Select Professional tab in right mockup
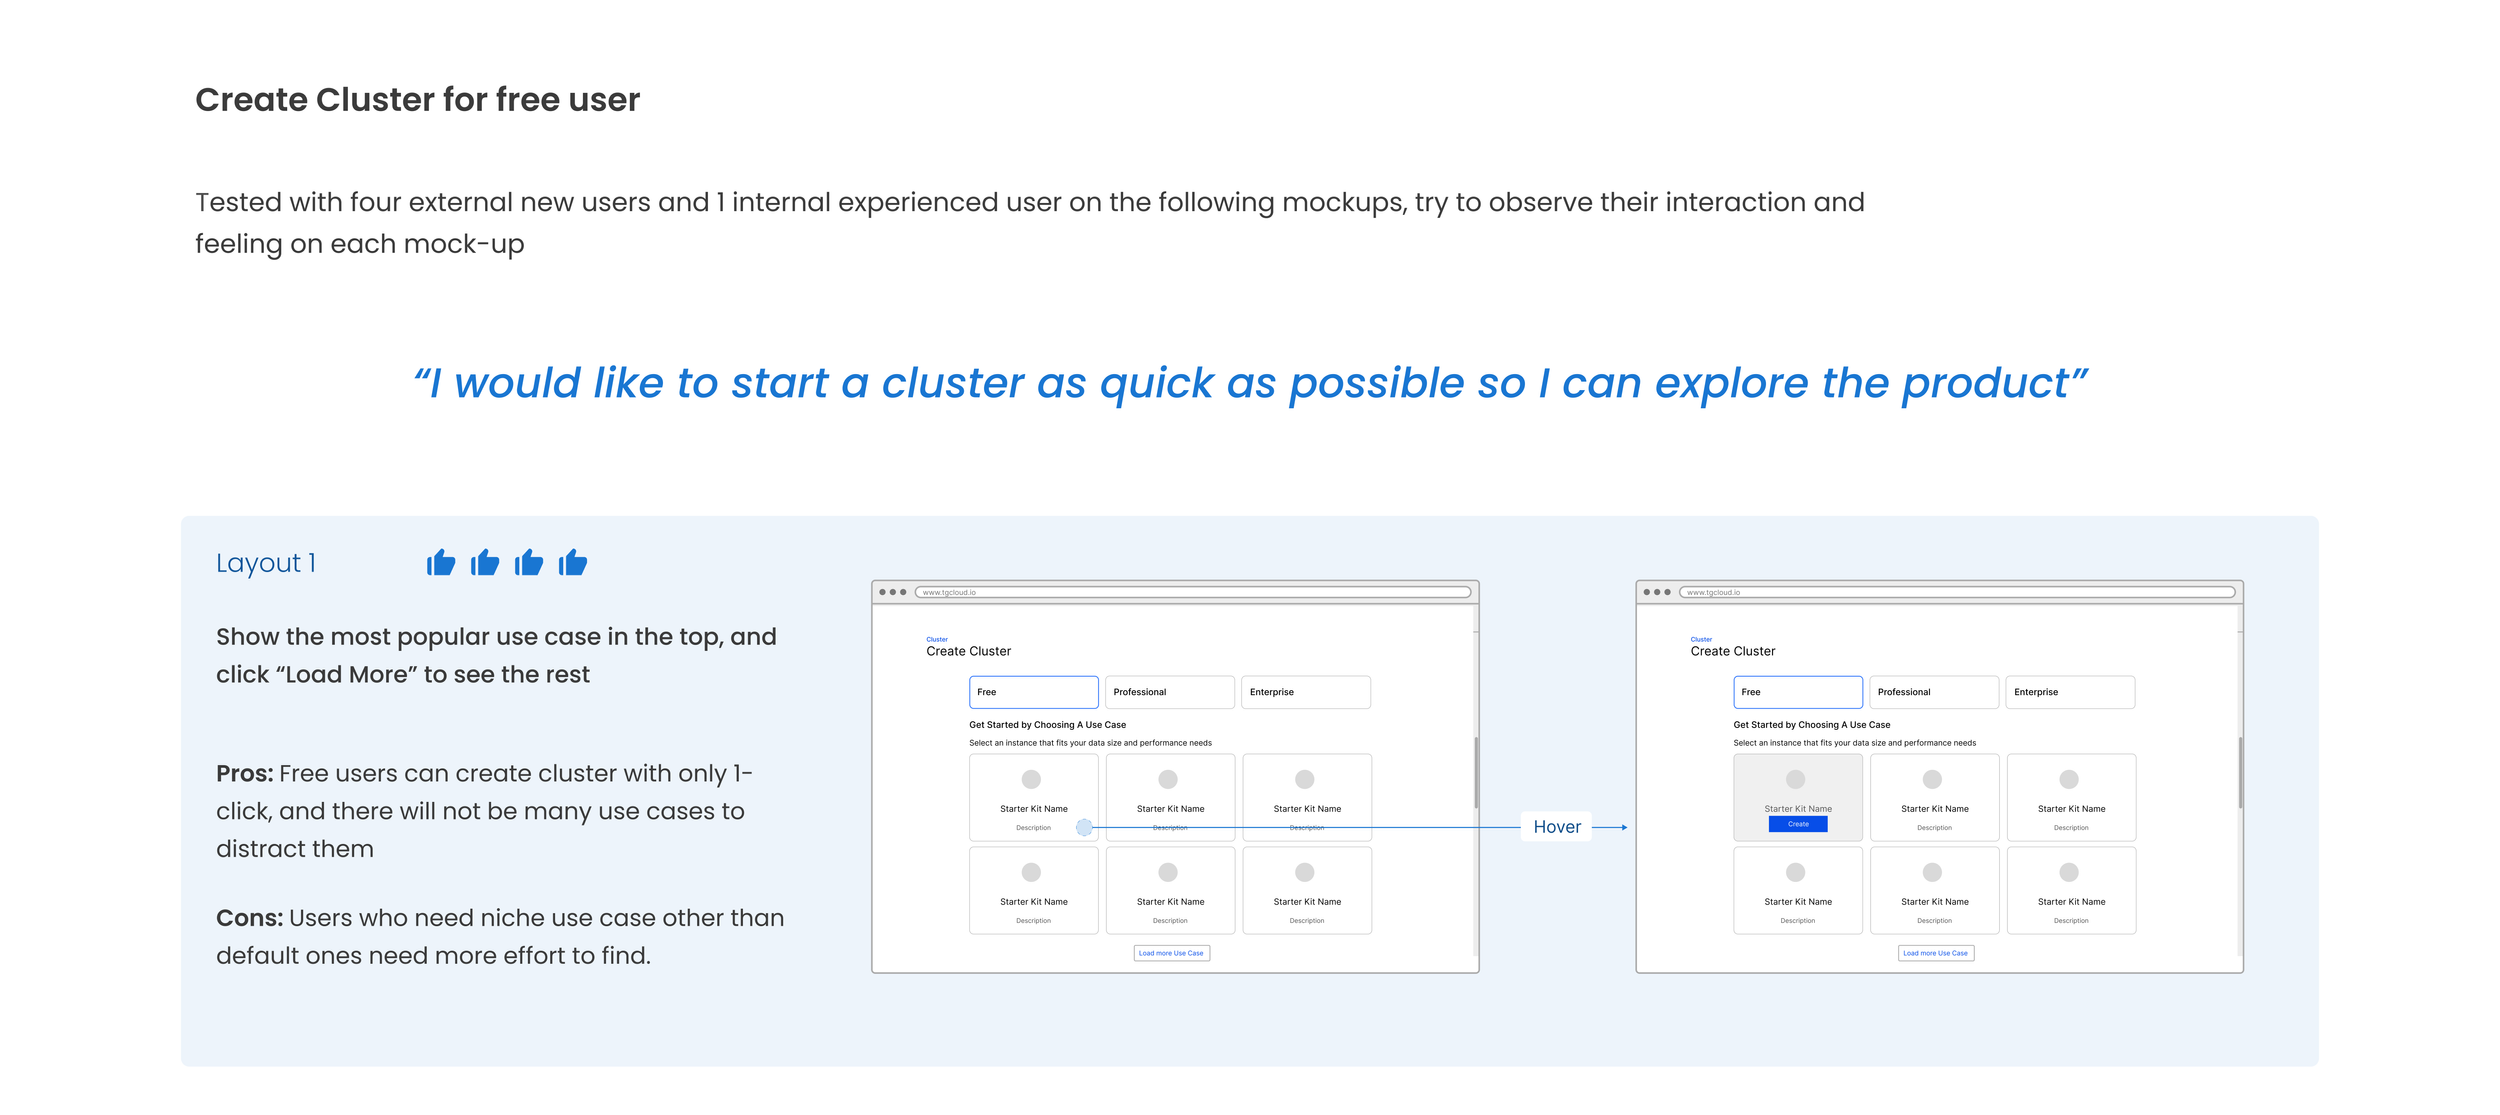Image resolution: width=2500 pixels, height=1115 pixels. click(x=1933, y=692)
